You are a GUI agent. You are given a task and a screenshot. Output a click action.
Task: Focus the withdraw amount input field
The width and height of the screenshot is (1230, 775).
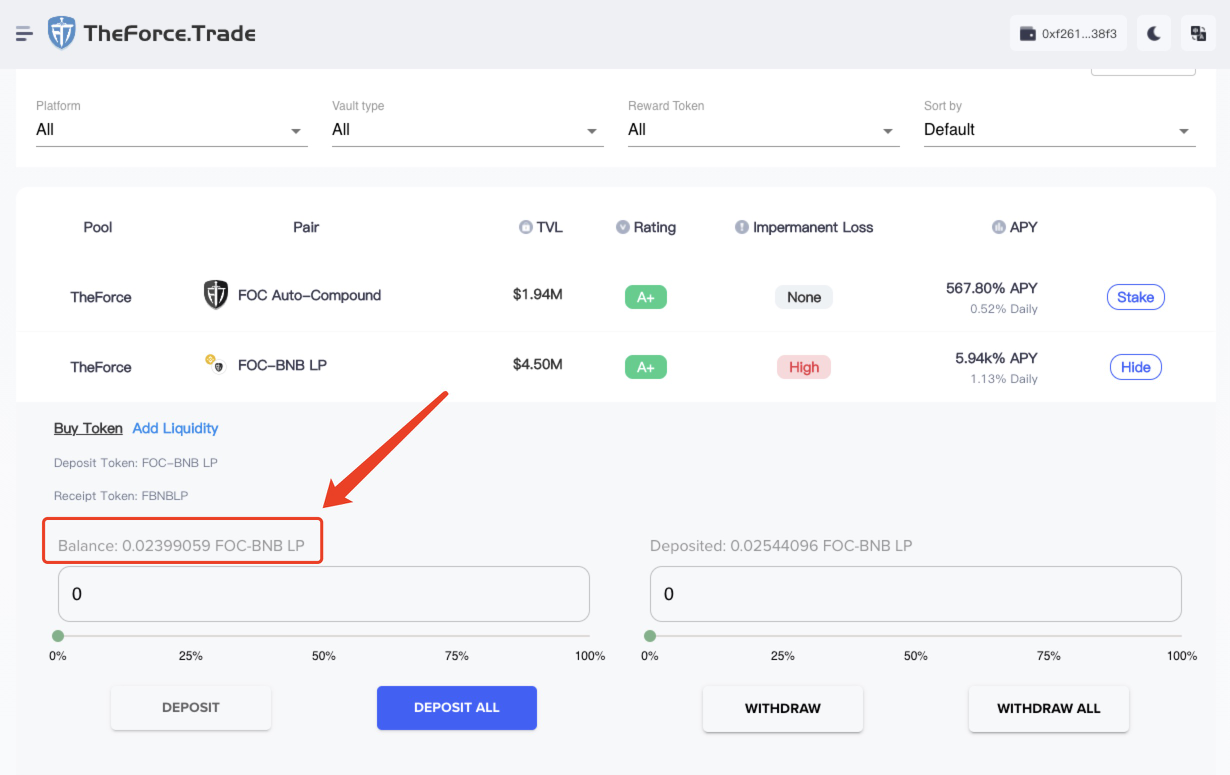point(916,594)
